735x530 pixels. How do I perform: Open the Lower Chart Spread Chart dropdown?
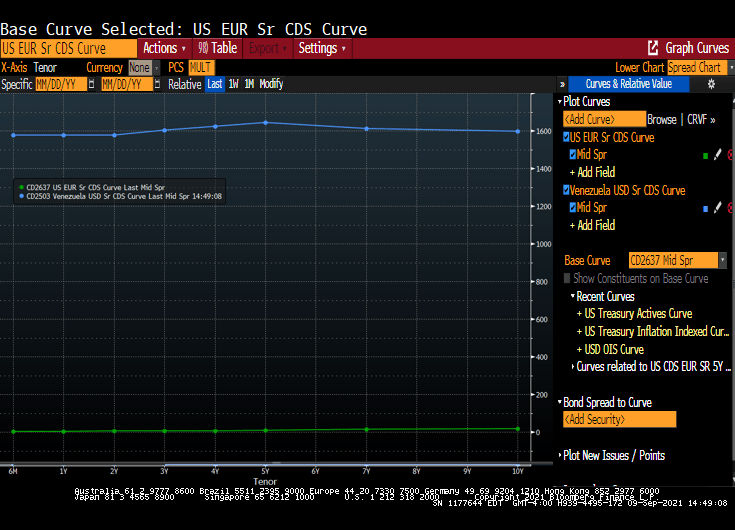(x=725, y=68)
